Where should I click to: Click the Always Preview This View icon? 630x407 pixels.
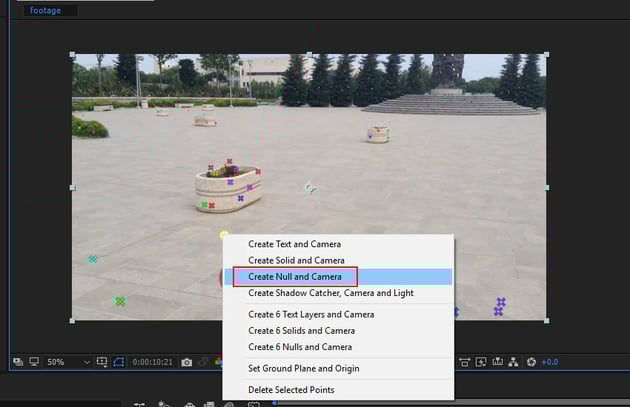(x=18, y=362)
